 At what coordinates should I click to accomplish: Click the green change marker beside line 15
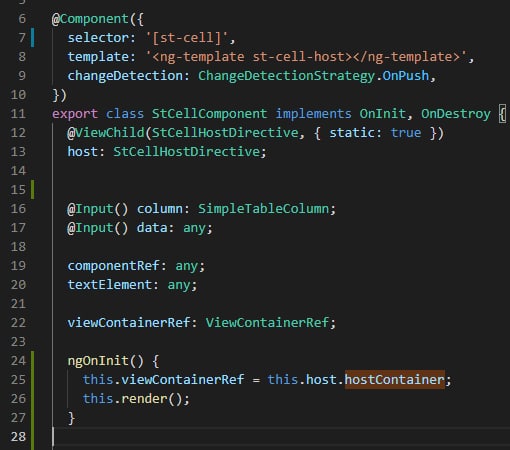(32, 190)
